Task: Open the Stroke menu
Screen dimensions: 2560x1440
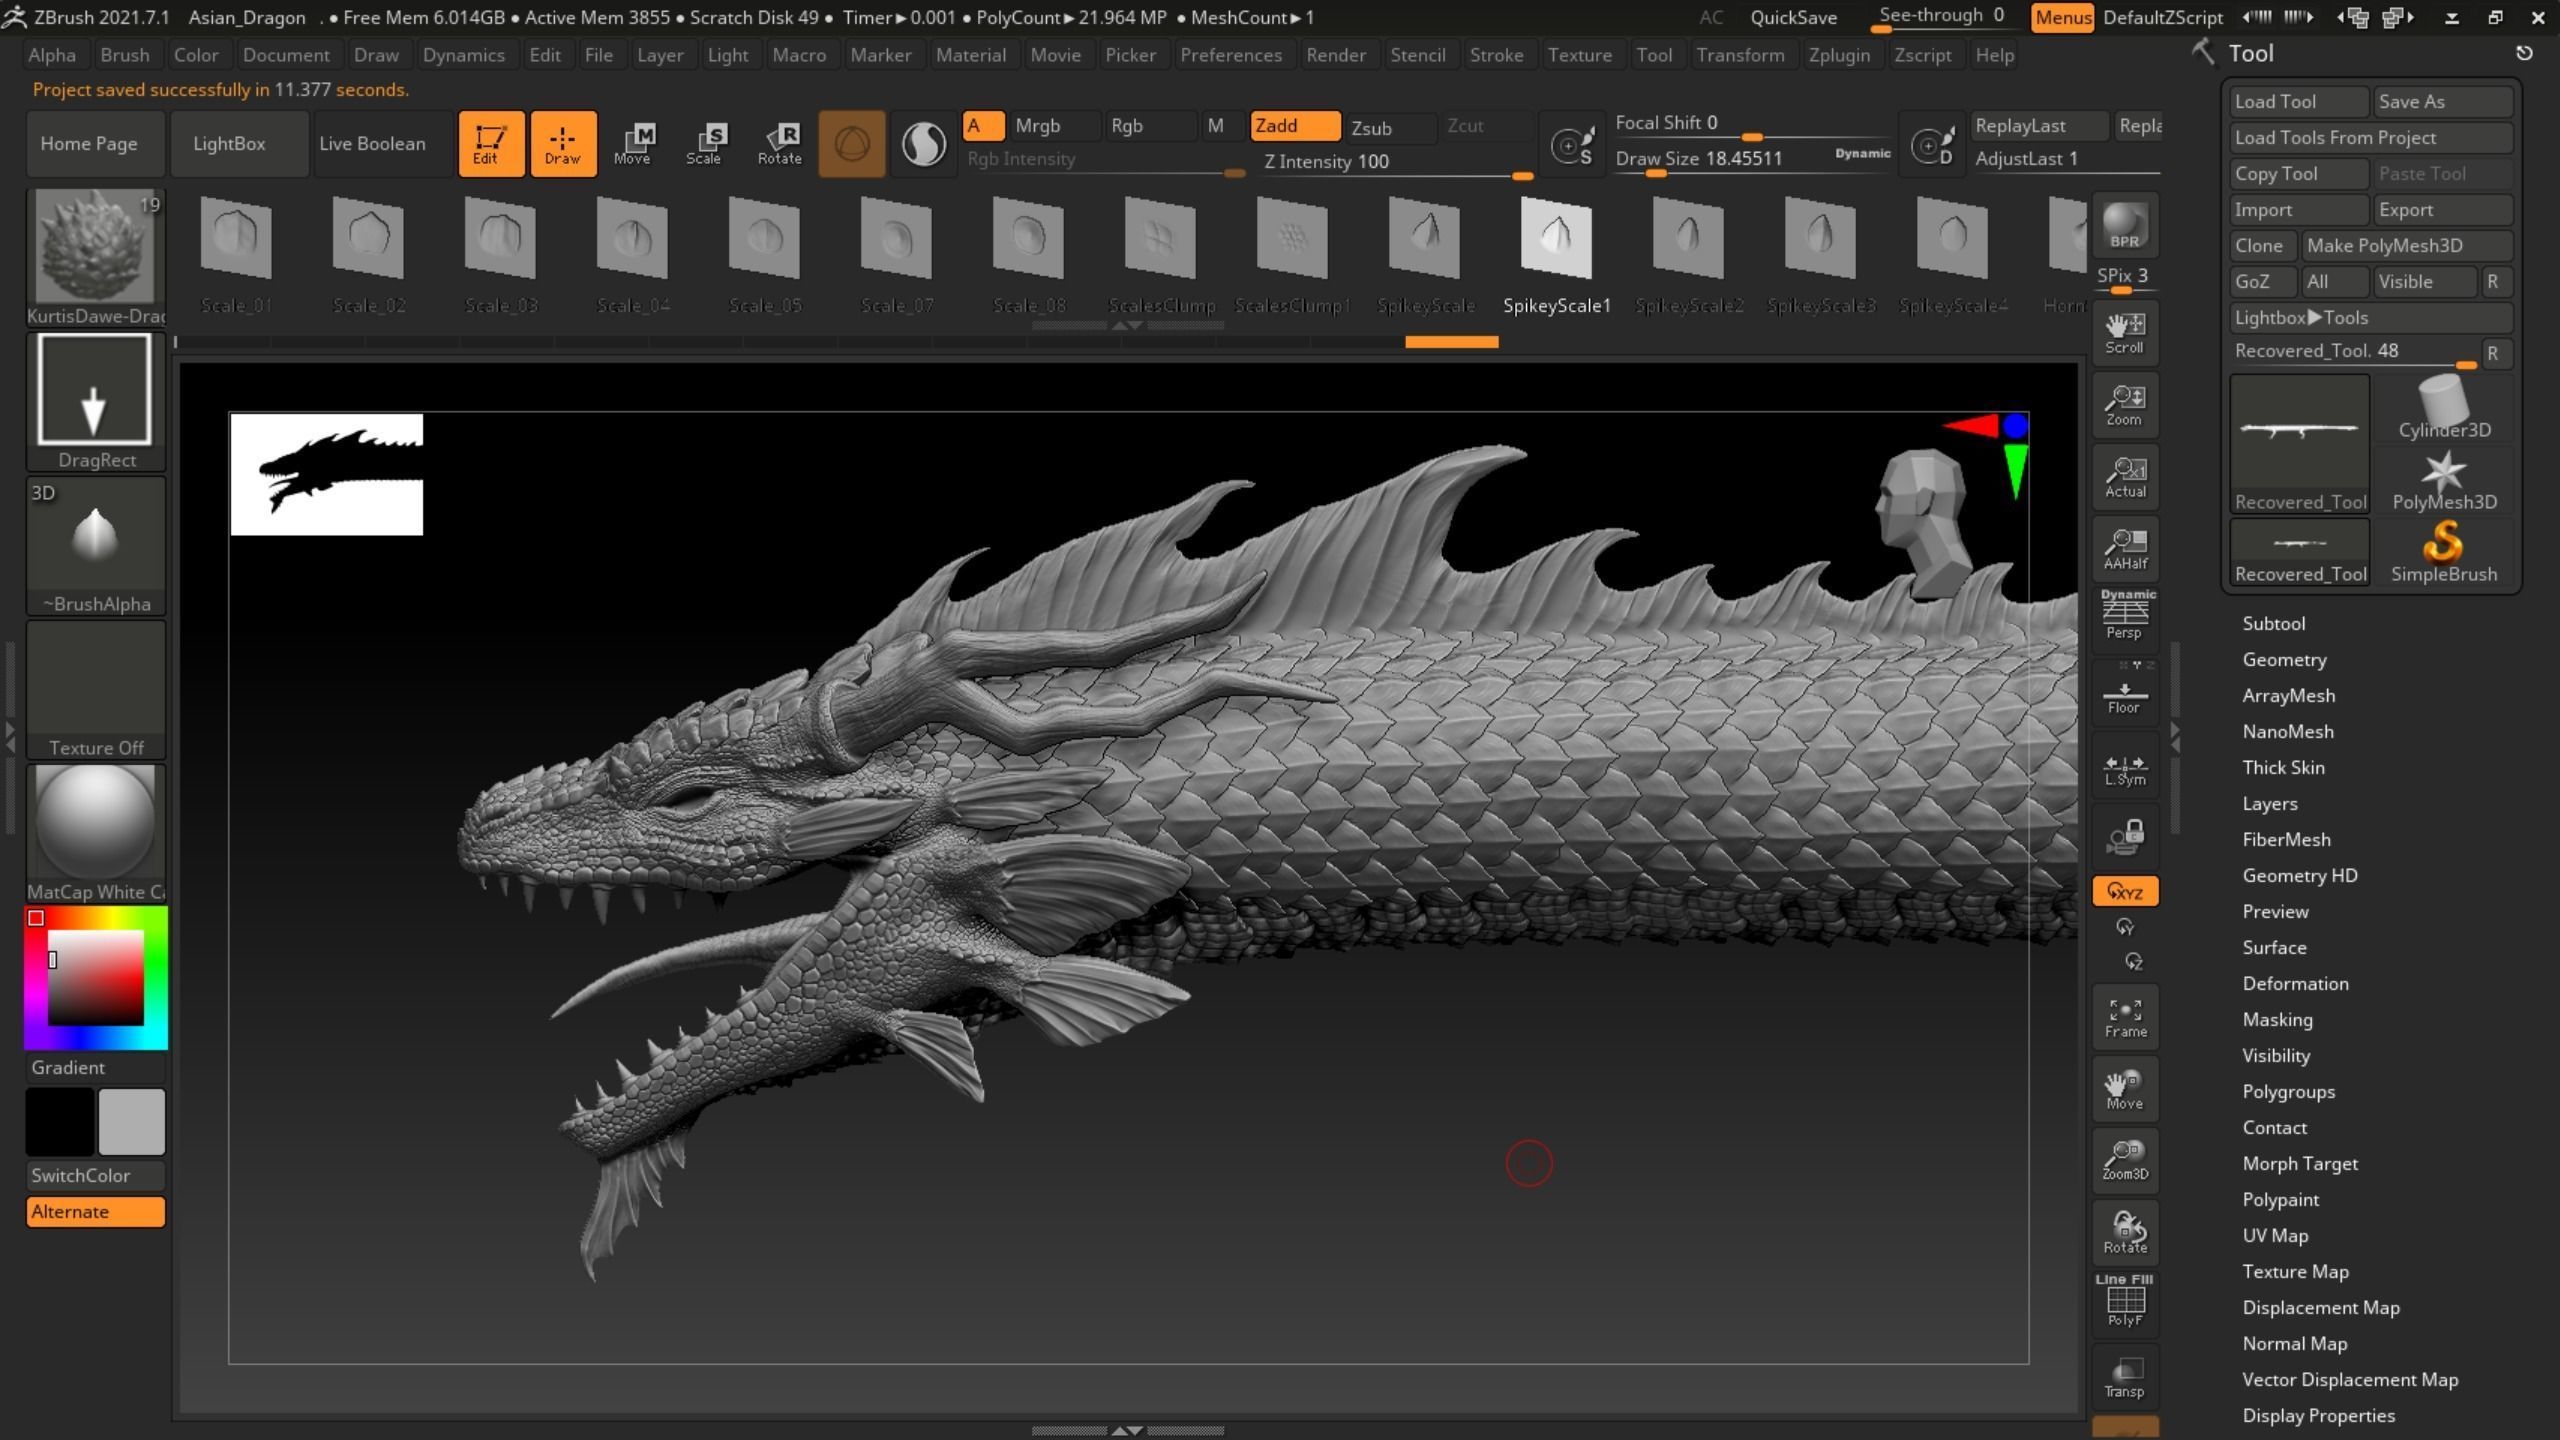Action: point(1496,55)
